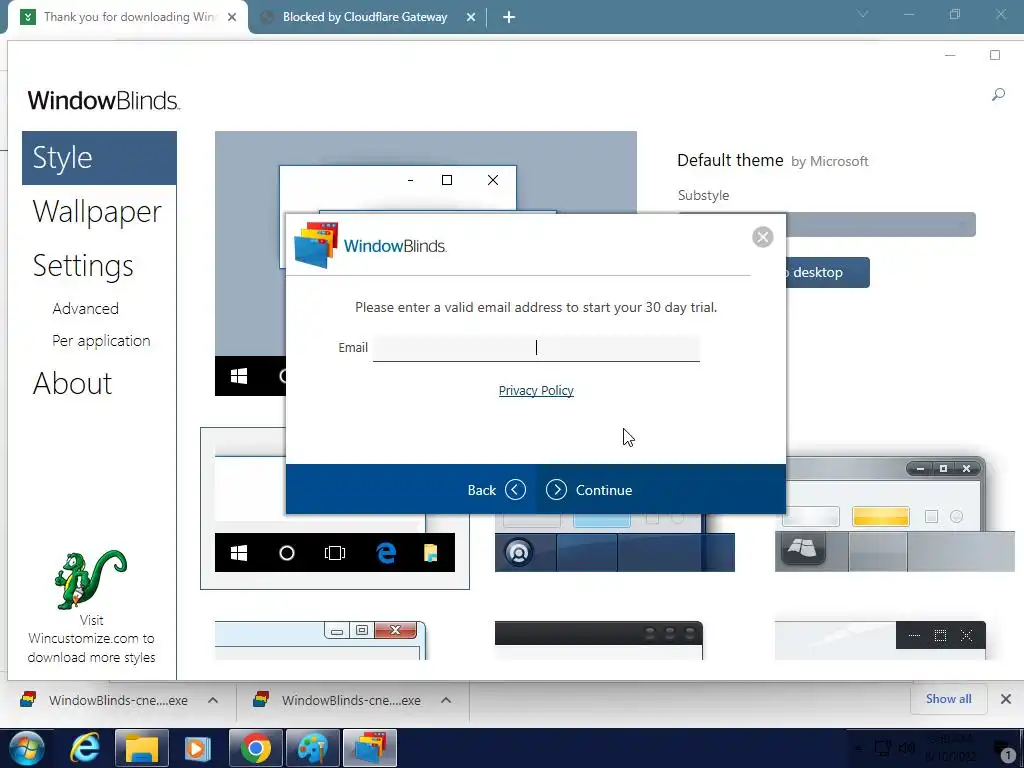Open the Windows Start menu
Screen dimensions: 1024x768
pyautogui.click(x=27, y=748)
